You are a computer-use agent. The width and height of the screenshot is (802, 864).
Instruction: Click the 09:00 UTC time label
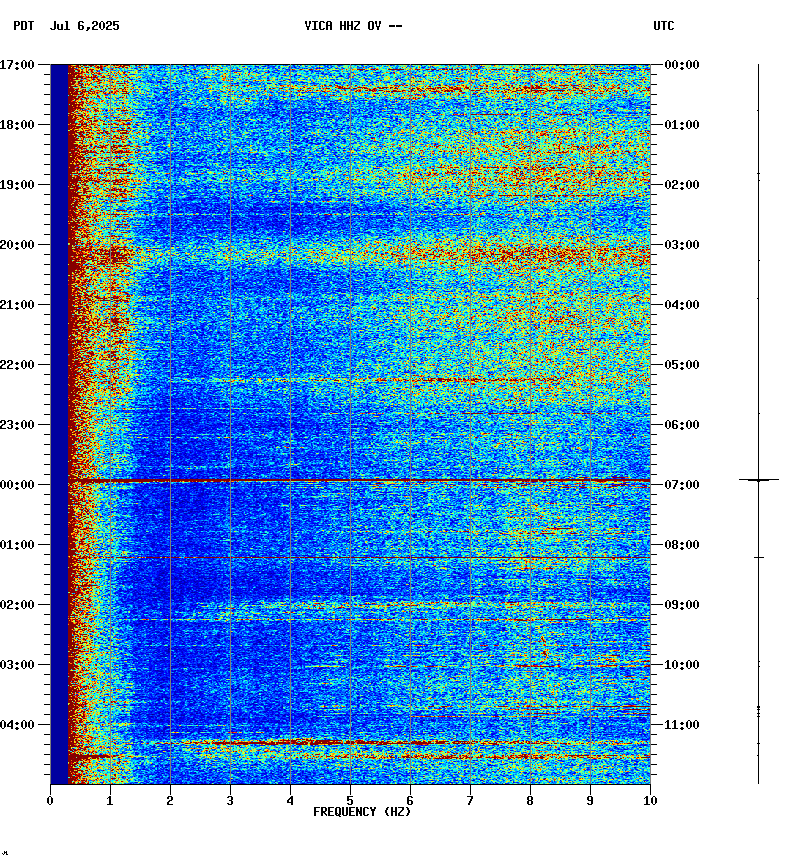681,605
